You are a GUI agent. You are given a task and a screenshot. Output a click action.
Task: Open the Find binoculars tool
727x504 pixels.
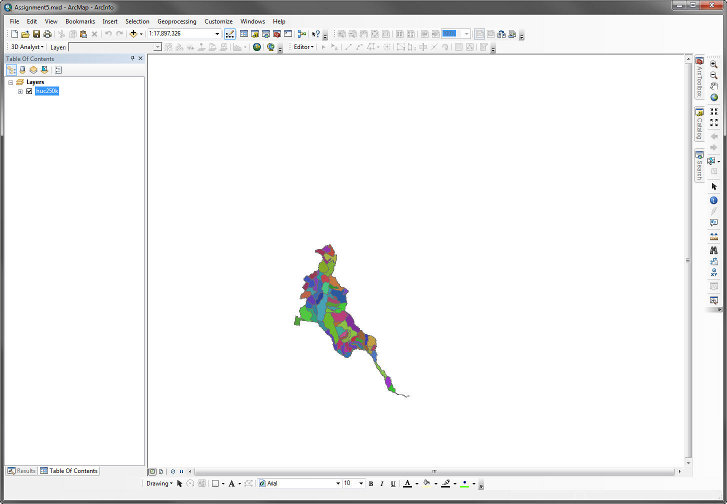point(714,250)
